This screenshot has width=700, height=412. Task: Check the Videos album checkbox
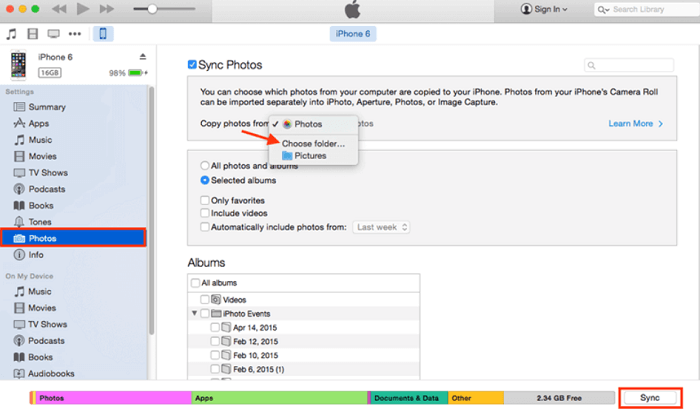204,300
